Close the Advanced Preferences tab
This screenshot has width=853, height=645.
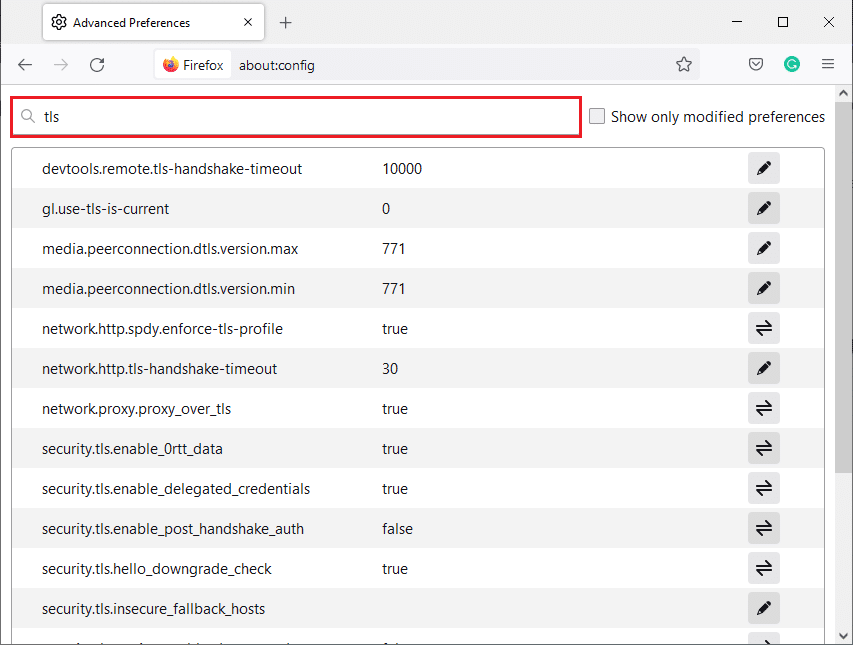coord(248,22)
